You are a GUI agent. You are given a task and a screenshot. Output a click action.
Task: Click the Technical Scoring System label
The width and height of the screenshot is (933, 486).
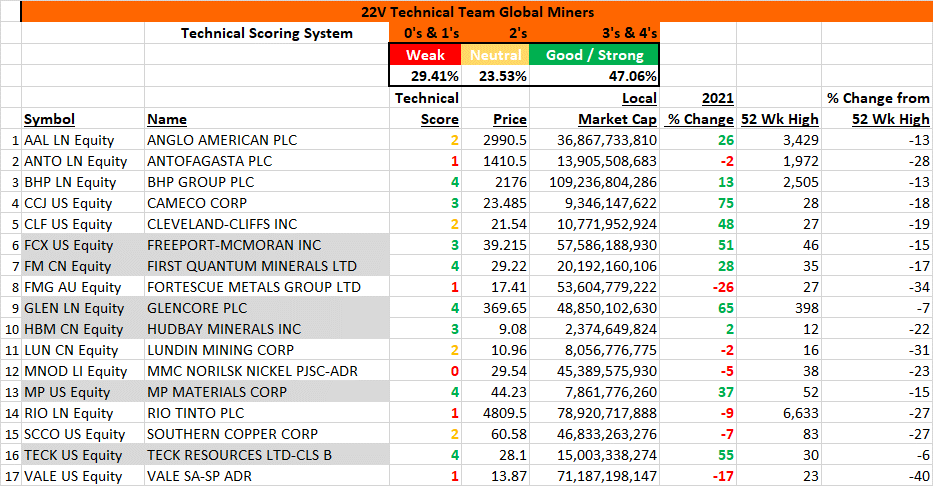[x=267, y=33]
